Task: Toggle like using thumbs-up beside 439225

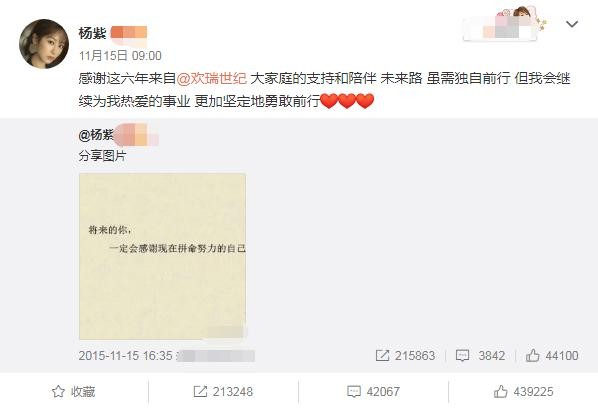Action: click(x=501, y=391)
